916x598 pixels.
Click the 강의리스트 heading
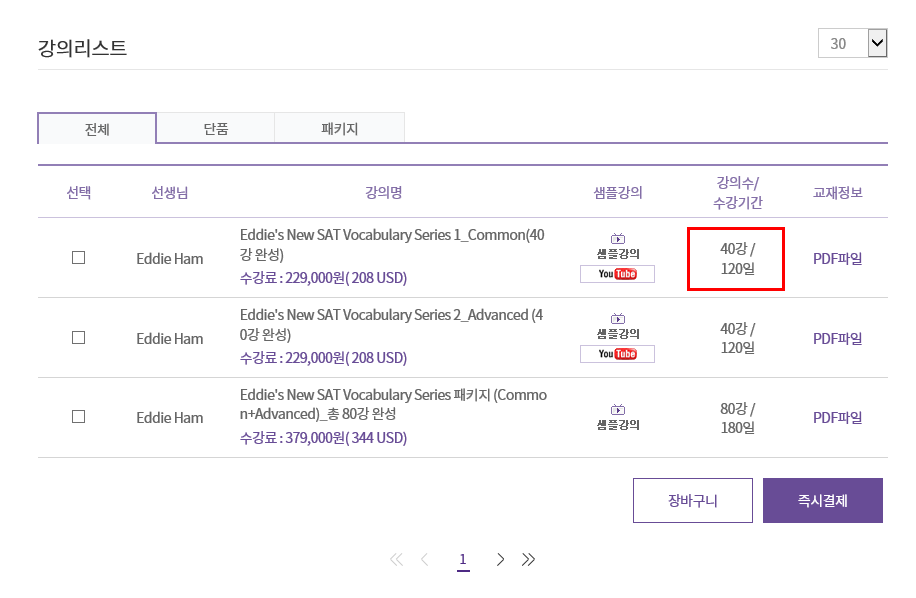(82, 47)
